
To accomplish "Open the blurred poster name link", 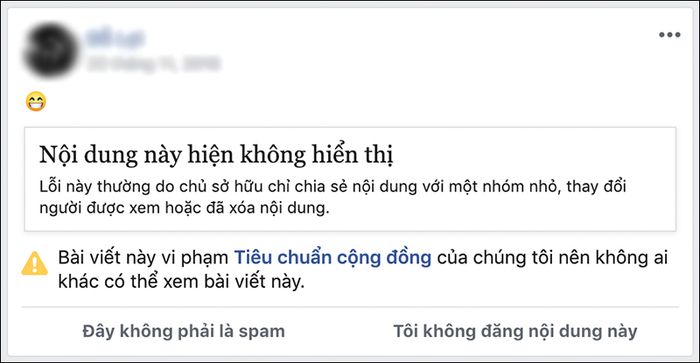I will point(115,39).
